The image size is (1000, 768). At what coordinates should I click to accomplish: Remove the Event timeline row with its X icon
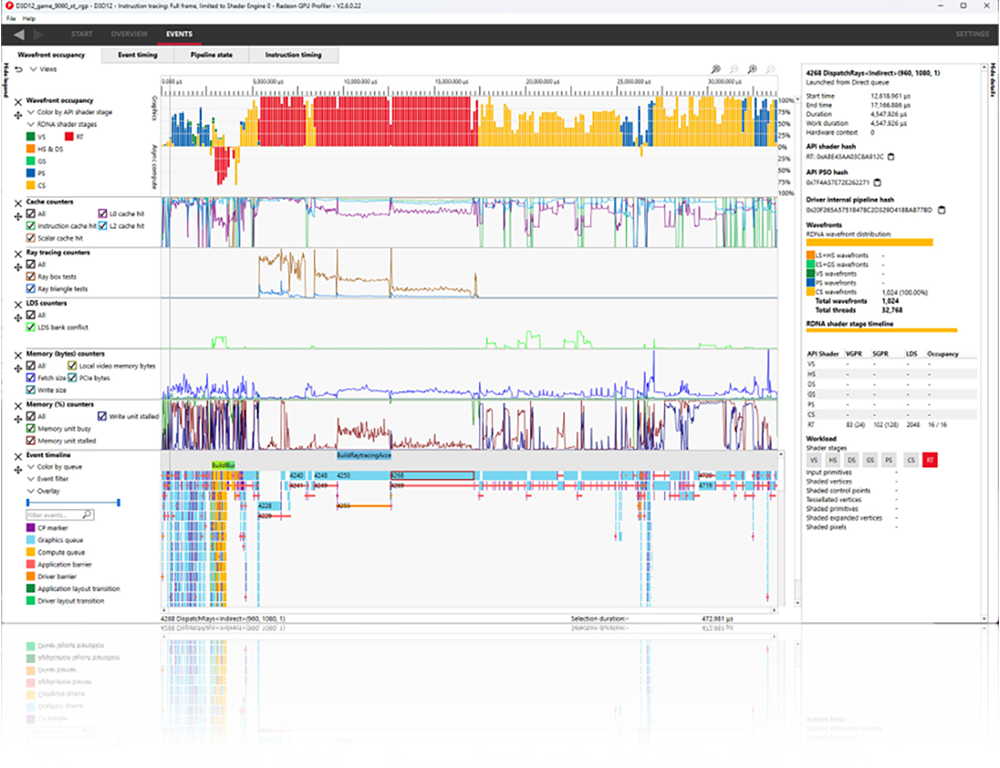(x=18, y=457)
